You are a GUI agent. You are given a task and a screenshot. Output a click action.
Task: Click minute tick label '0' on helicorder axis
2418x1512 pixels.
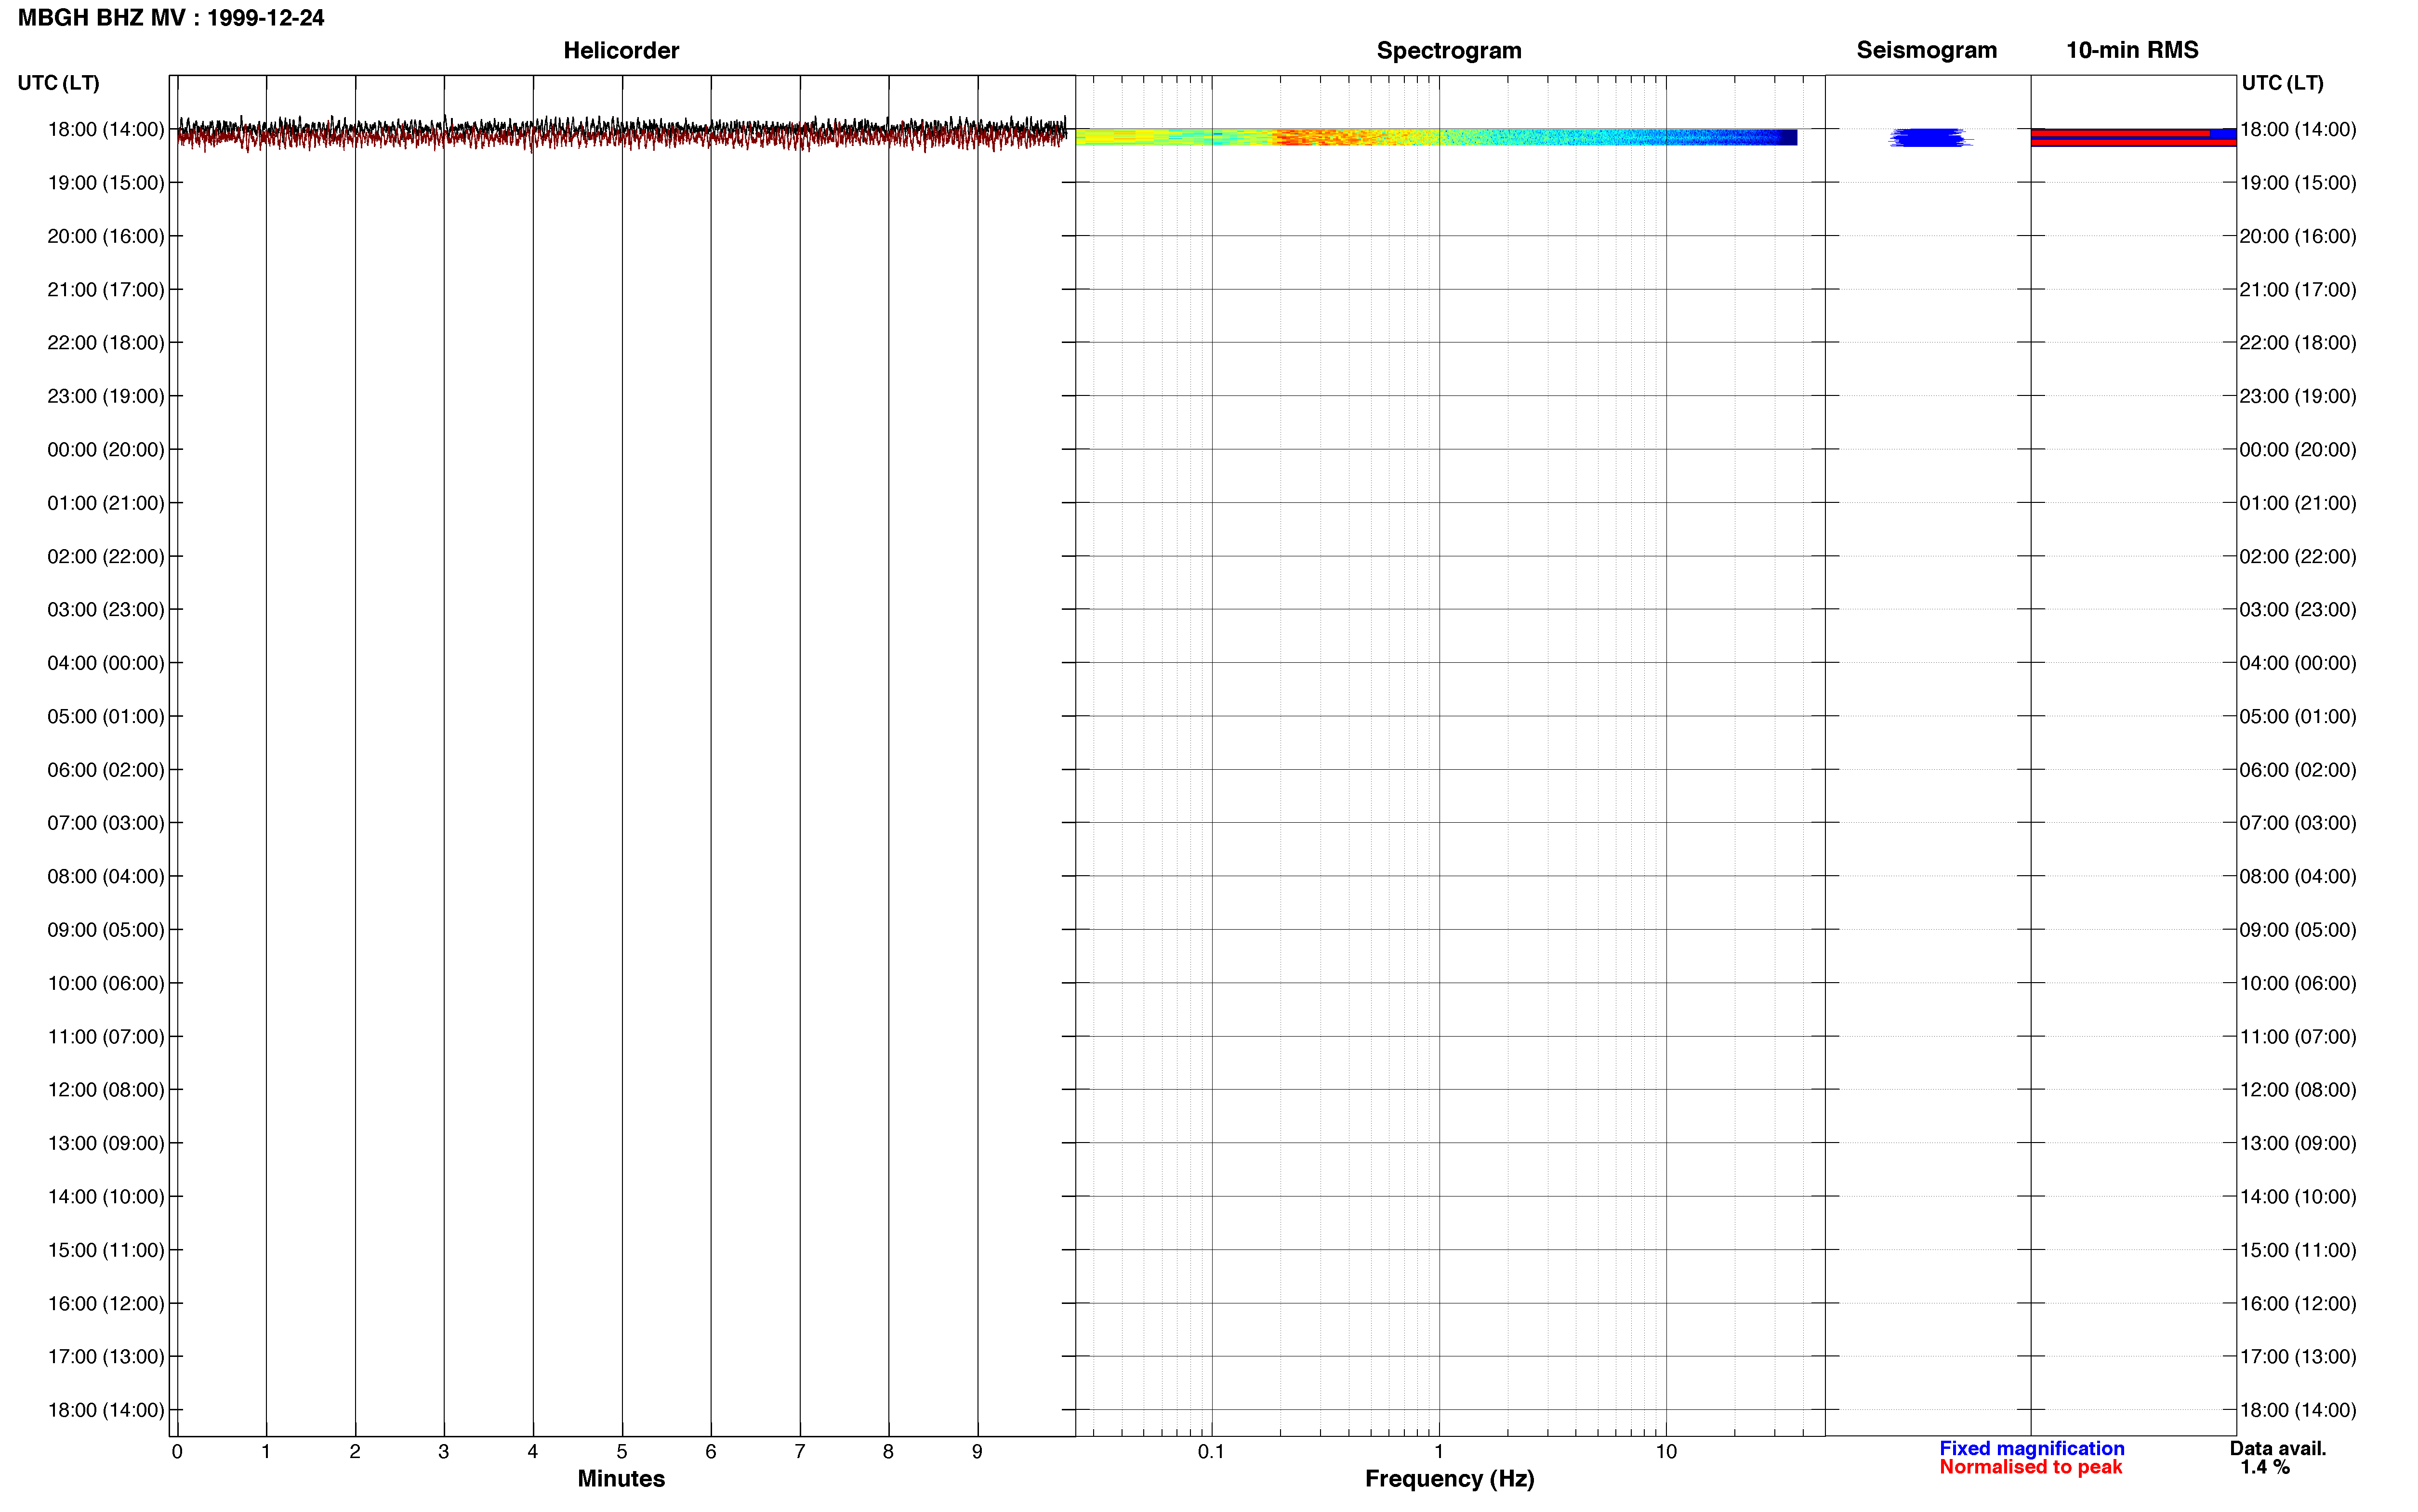pos(177,1452)
